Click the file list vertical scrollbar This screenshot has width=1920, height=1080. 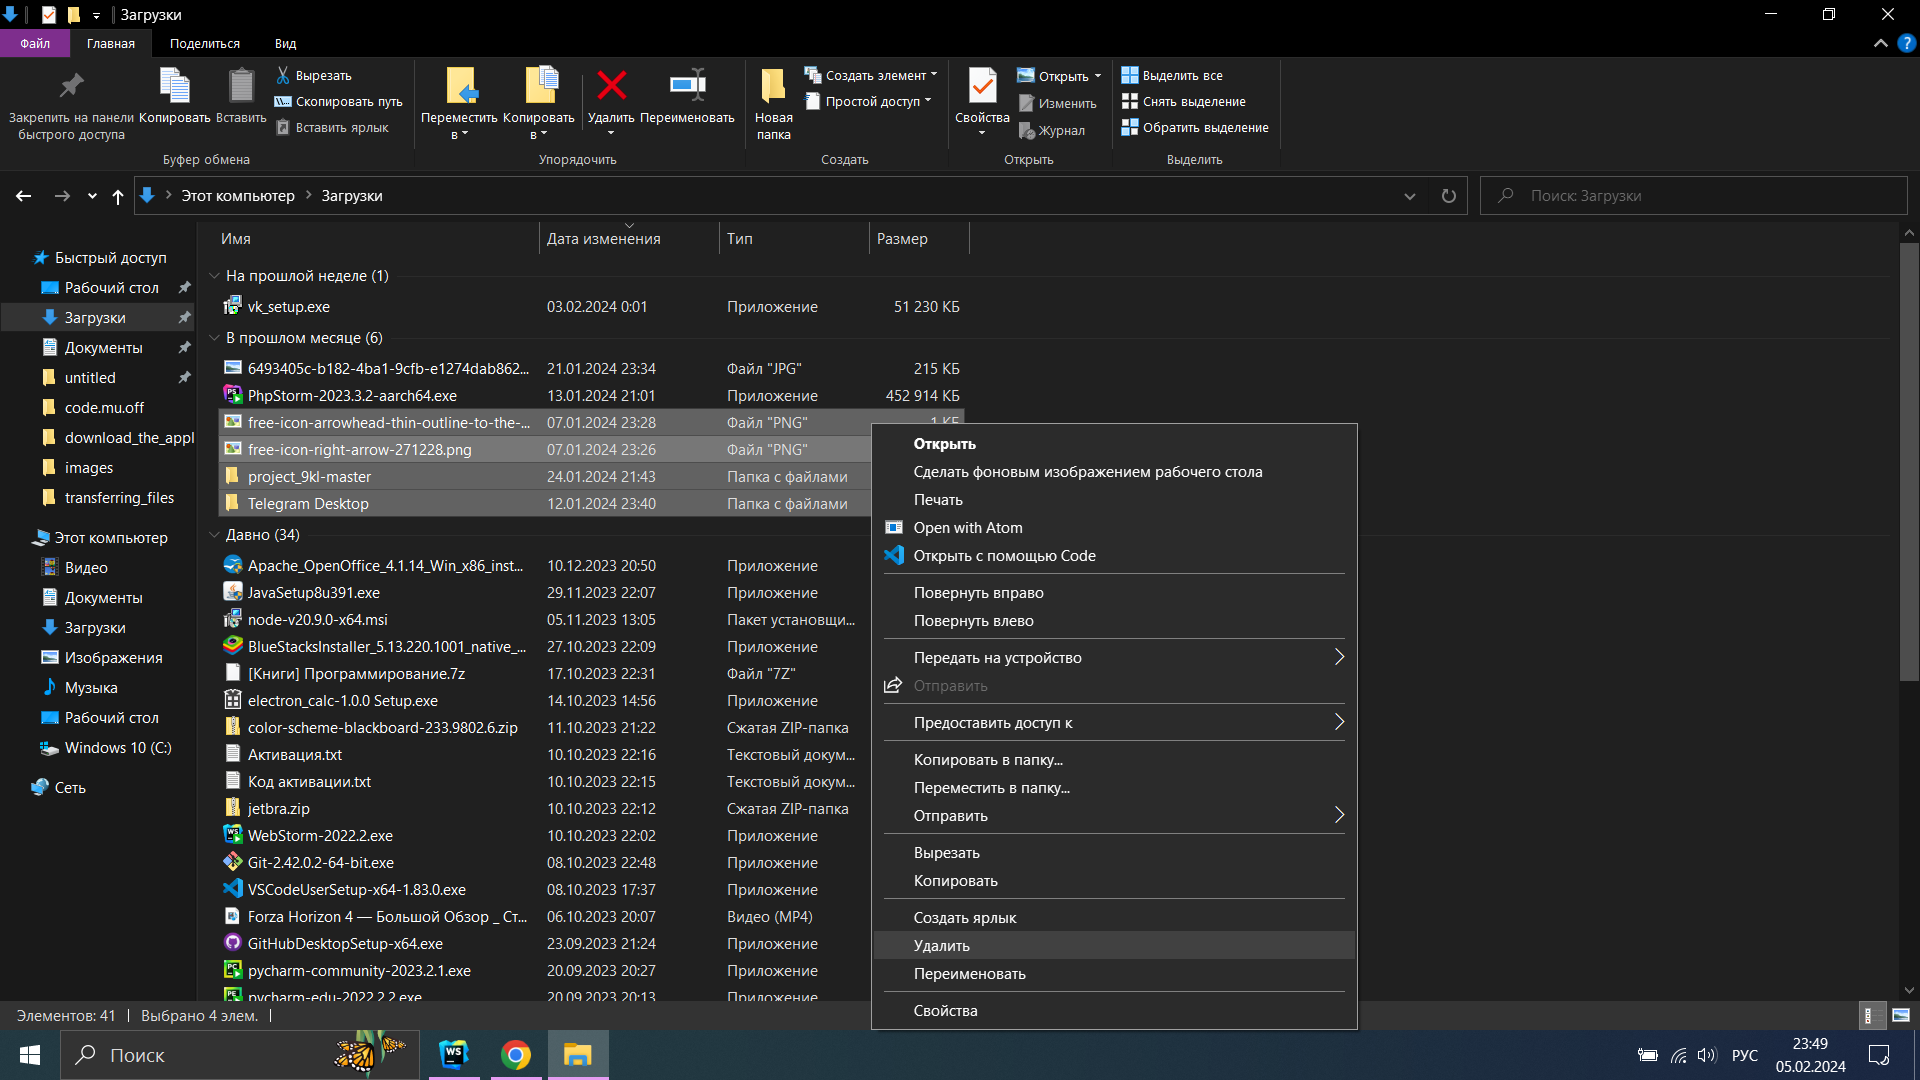tap(1909, 462)
